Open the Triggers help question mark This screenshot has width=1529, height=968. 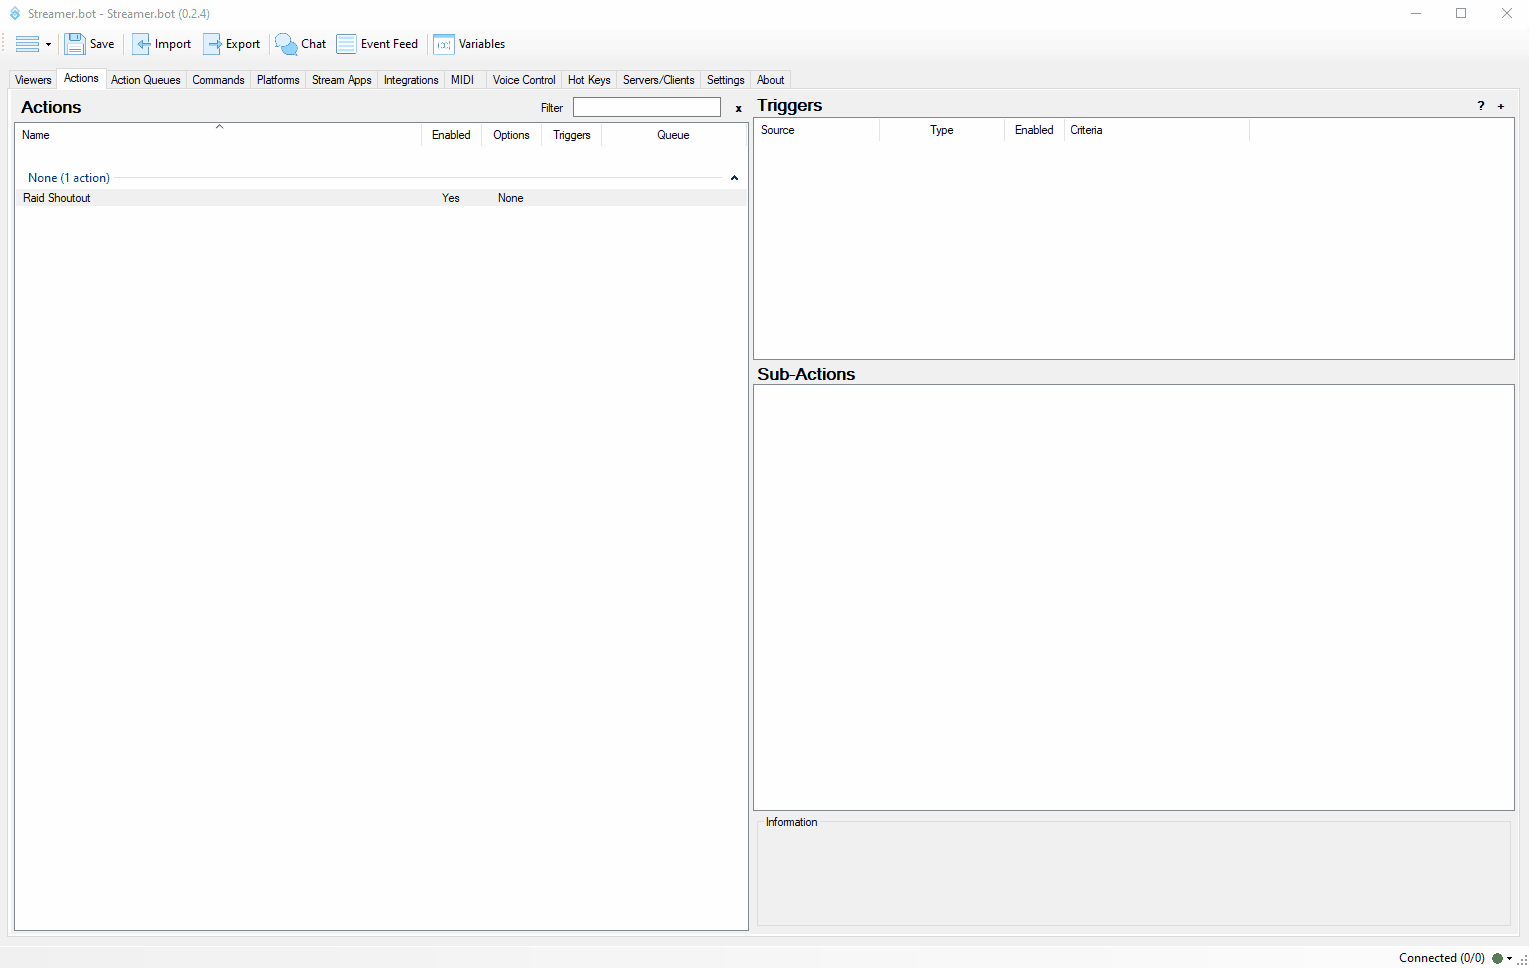click(x=1481, y=106)
